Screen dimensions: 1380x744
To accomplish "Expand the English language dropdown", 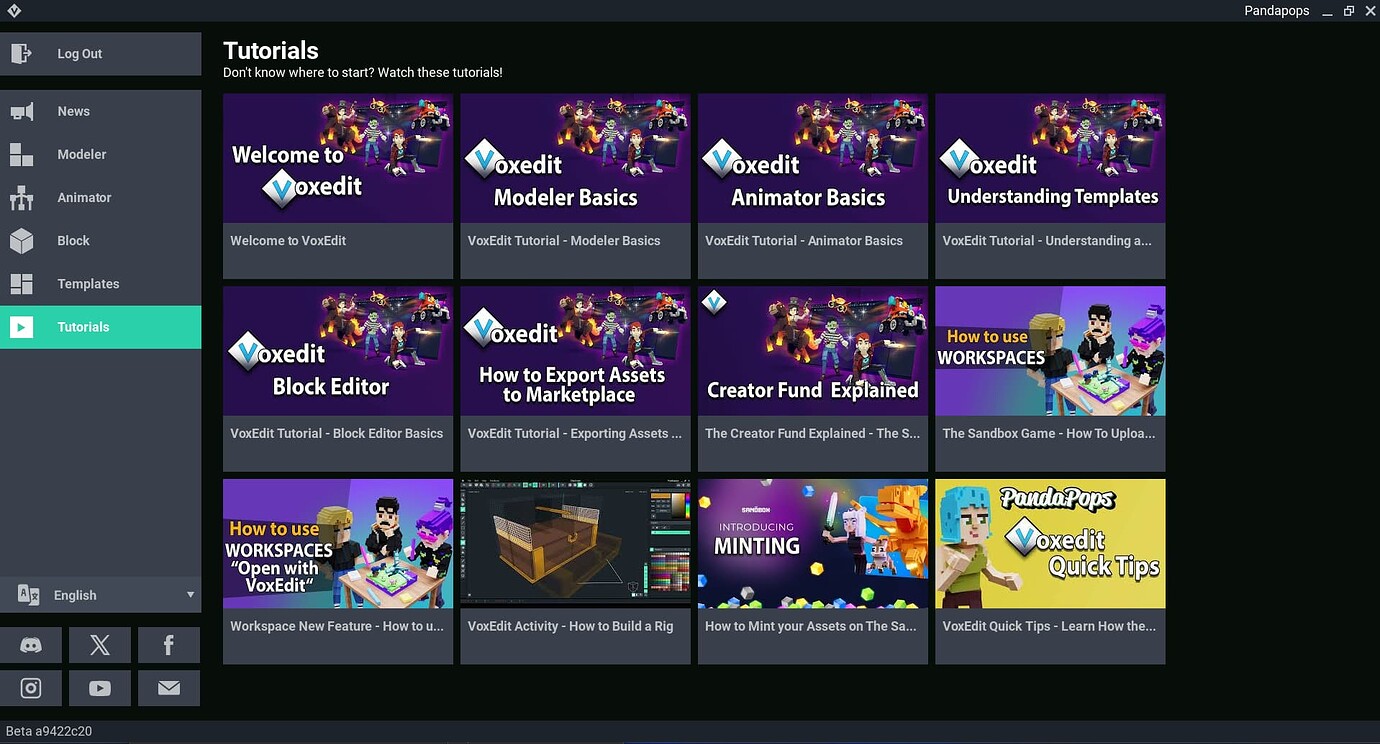I will click(100, 595).
